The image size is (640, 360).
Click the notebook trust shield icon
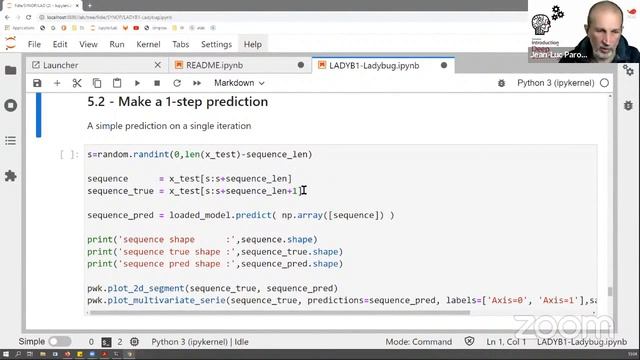469,341
